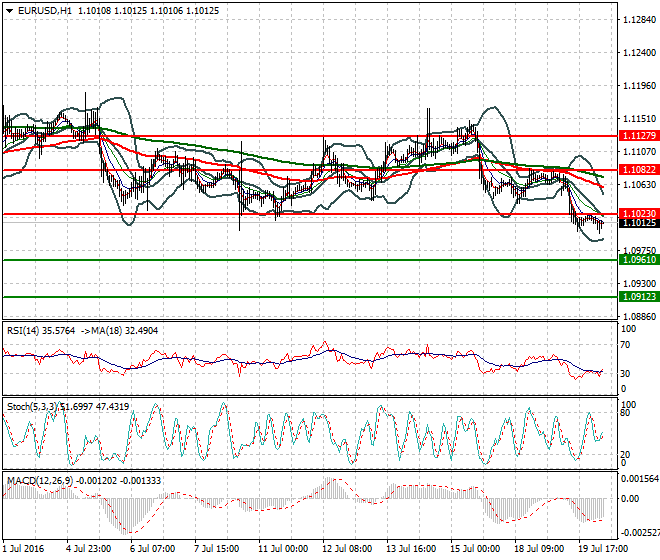The height and width of the screenshot is (560, 660).
Task: Select the MACD scale value -0.002527
Action: coord(640,533)
